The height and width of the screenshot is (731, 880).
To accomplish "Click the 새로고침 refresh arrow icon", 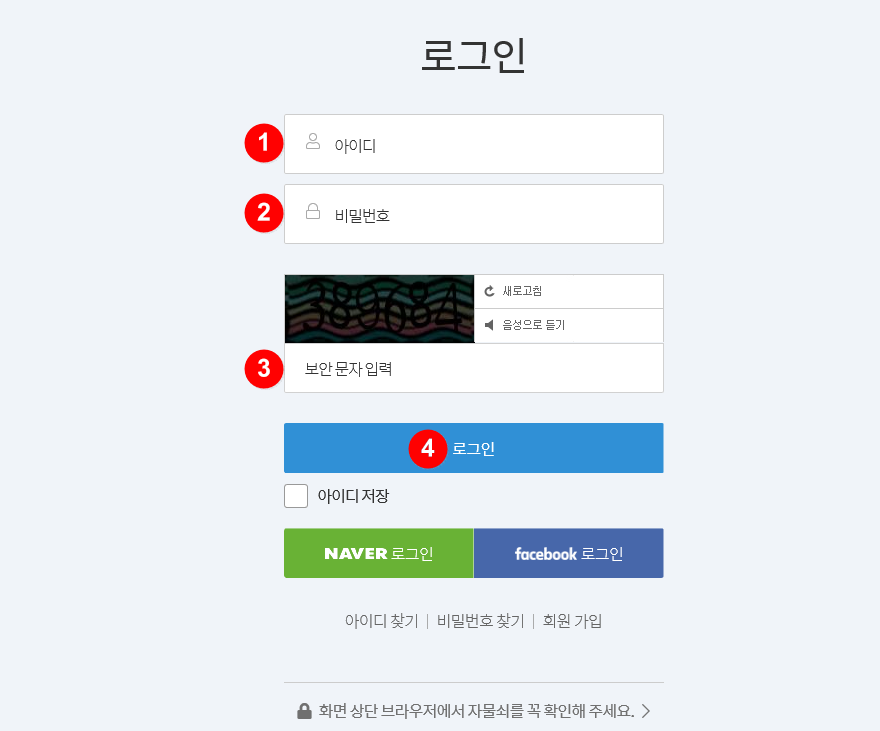I will [x=489, y=291].
